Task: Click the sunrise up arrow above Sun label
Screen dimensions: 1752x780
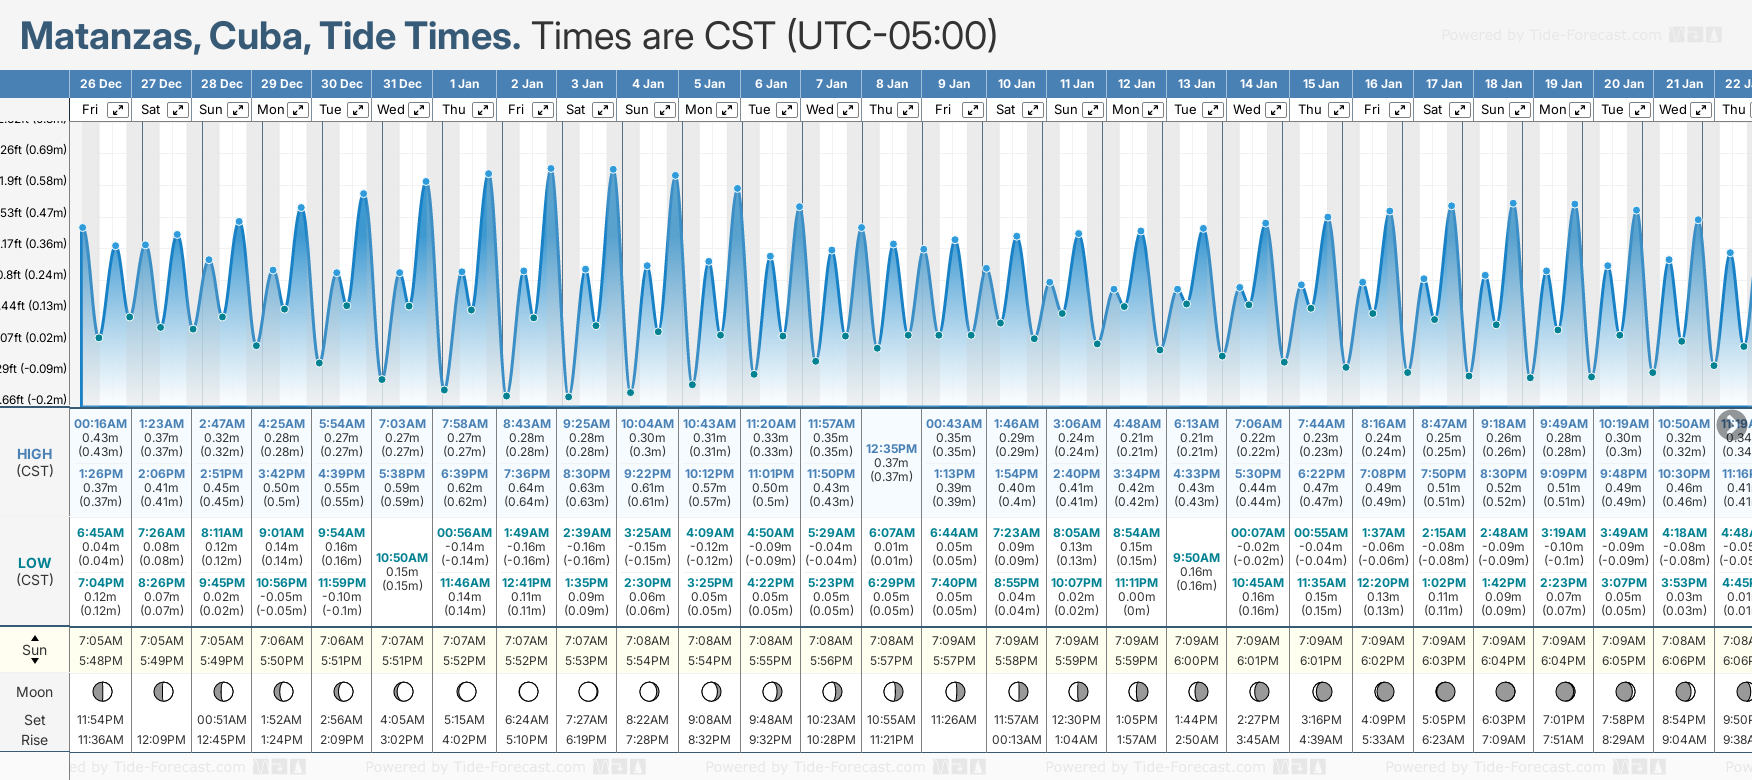Action: [35, 637]
